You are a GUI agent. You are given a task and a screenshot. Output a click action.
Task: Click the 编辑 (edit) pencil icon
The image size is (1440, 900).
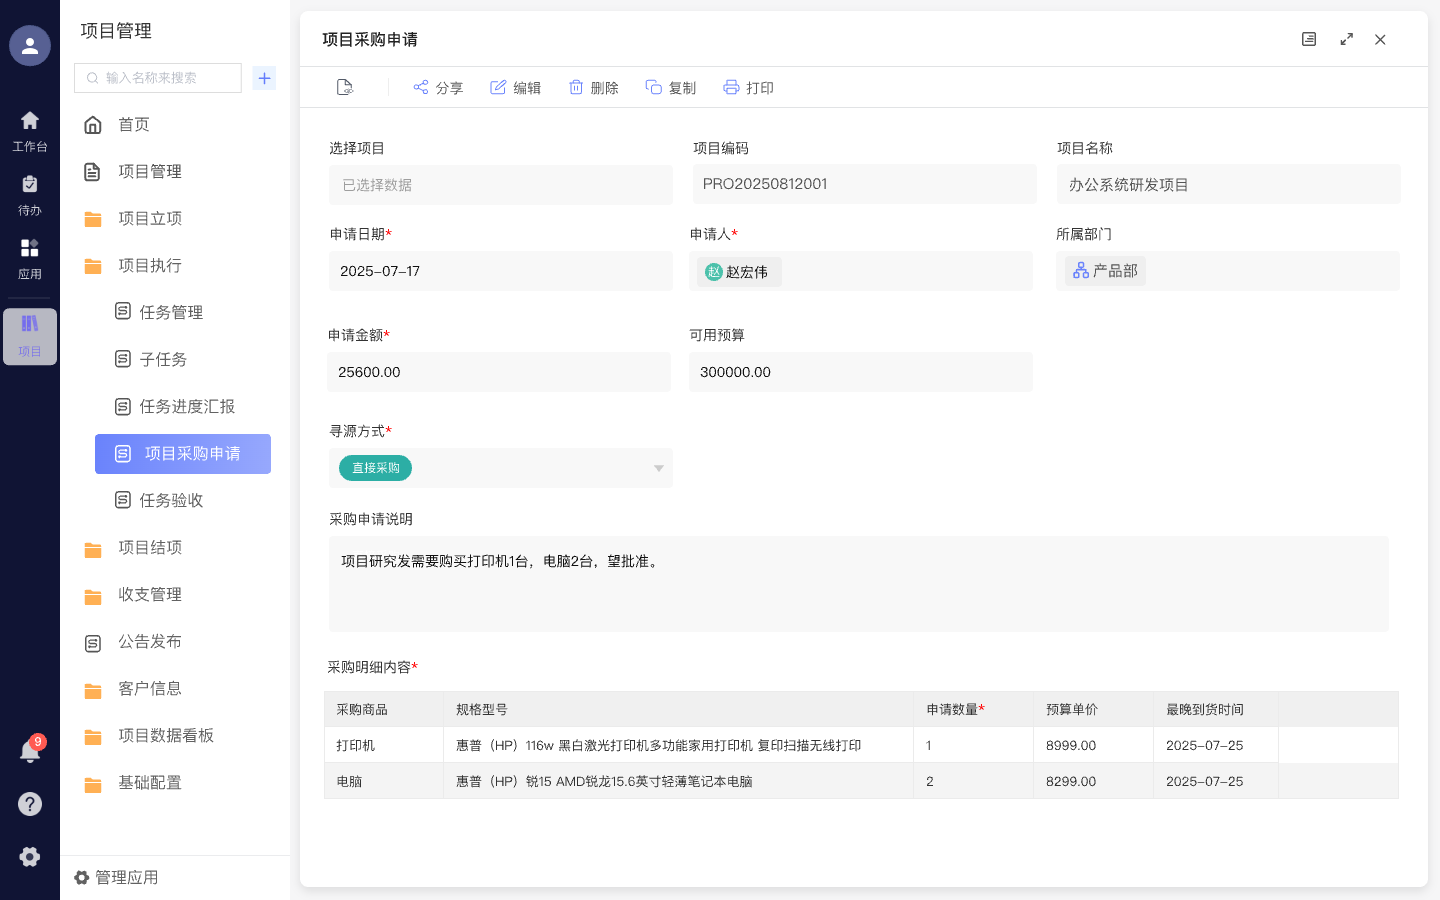pyautogui.click(x=498, y=87)
